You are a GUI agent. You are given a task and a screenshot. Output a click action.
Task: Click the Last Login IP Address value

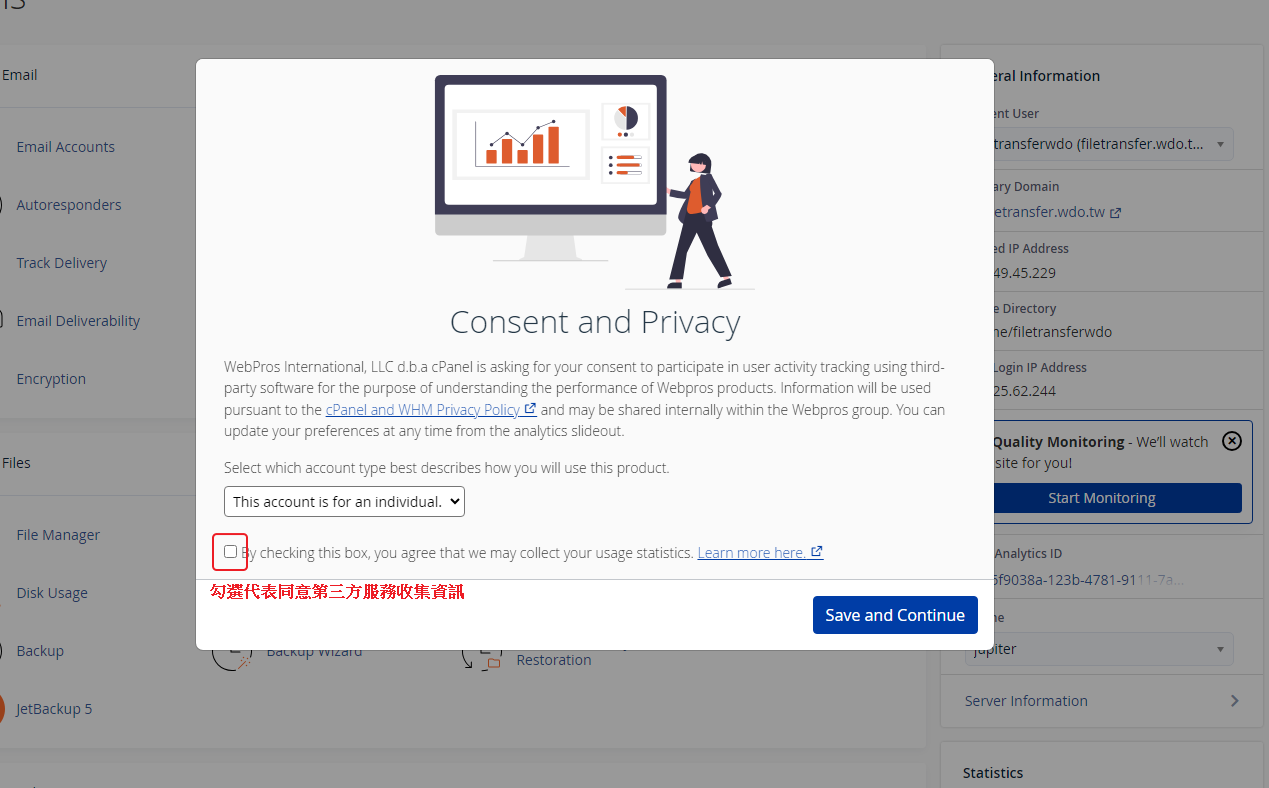(x=1025, y=391)
